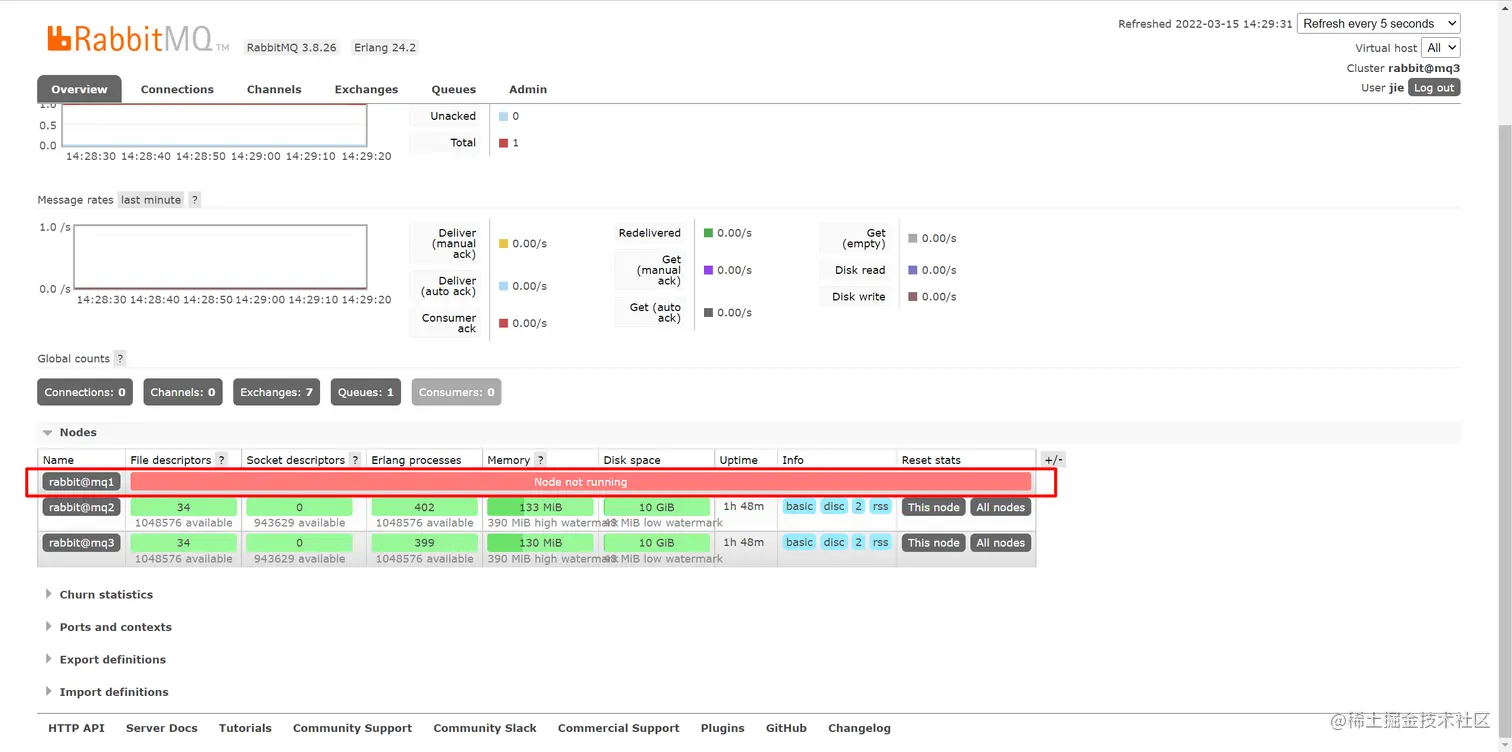Click the RabbitMQ logo
The width and height of the screenshot is (1512, 752).
pos(138,39)
